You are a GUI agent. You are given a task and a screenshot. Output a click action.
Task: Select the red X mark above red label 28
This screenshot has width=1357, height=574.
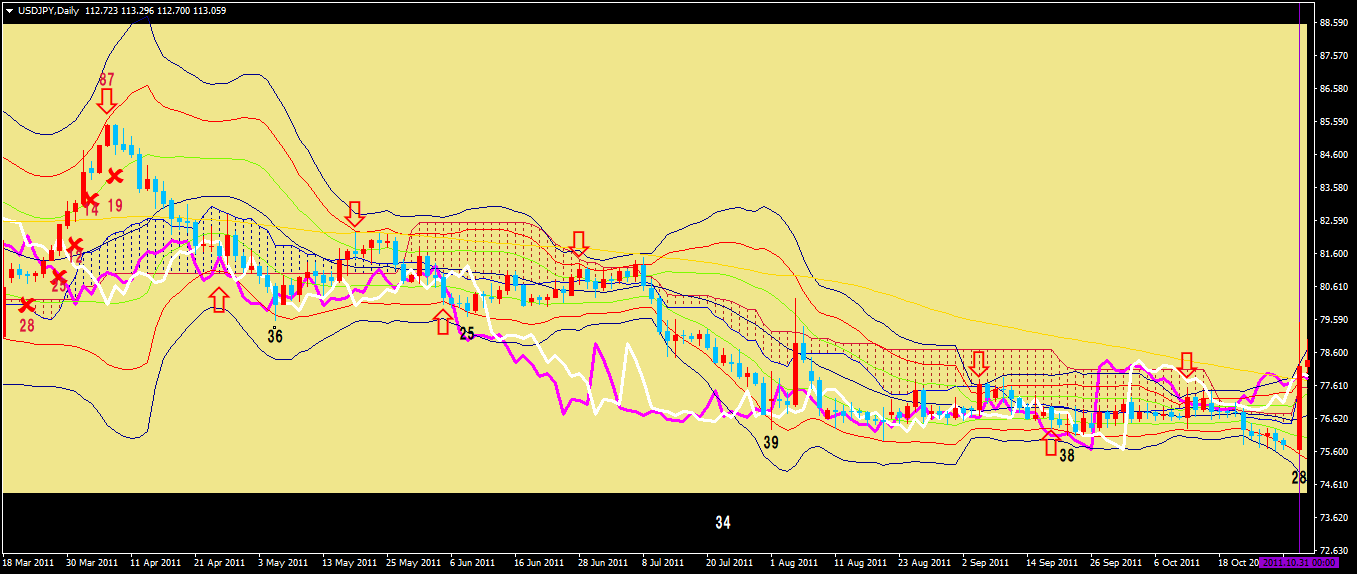[x=27, y=304]
